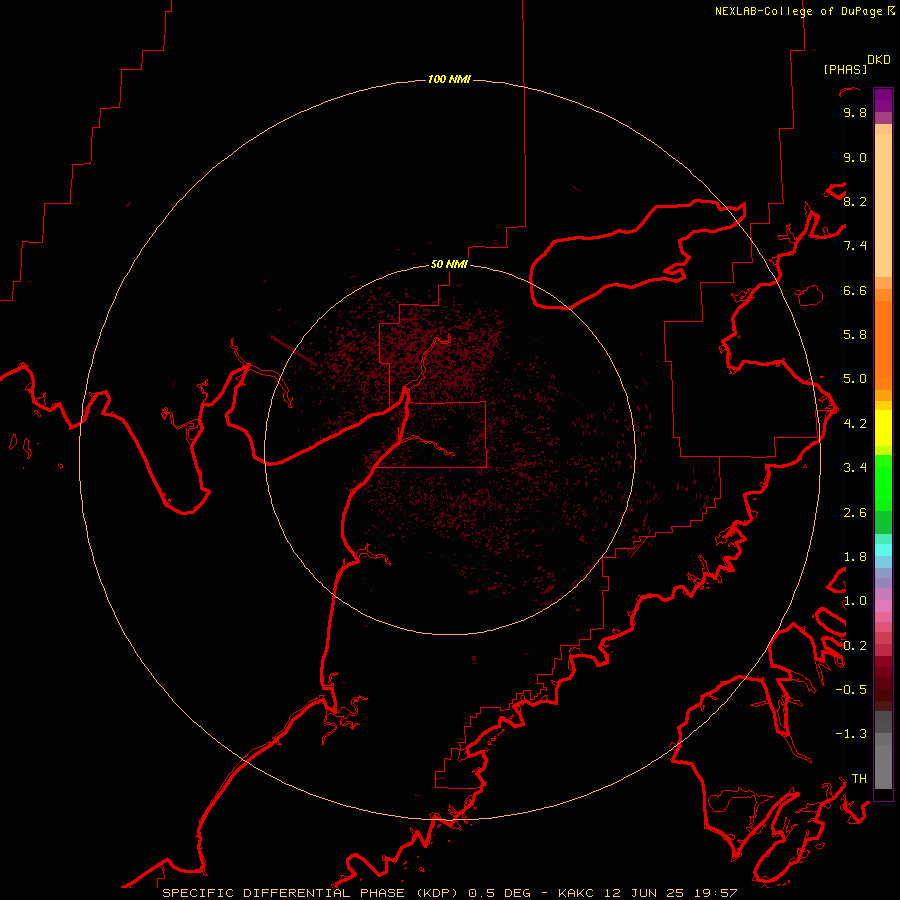The height and width of the screenshot is (900, 900).
Task: Click the 19:57 timestamp
Action: tap(714, 893)
